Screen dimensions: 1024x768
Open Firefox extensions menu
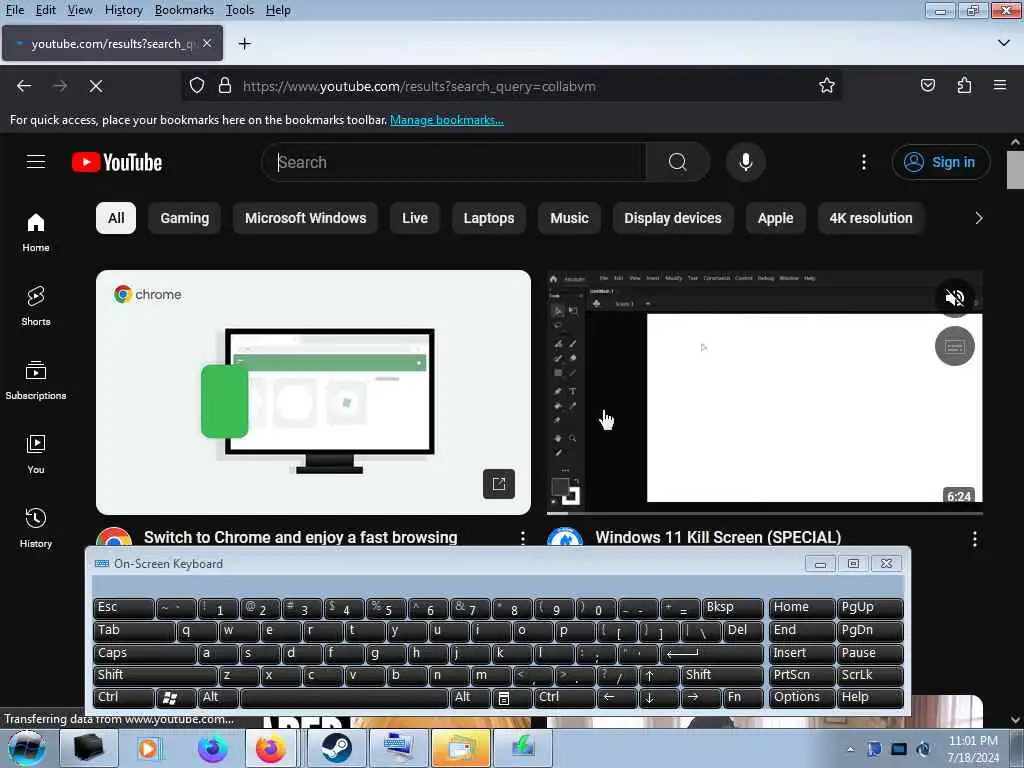click(964, 86)
